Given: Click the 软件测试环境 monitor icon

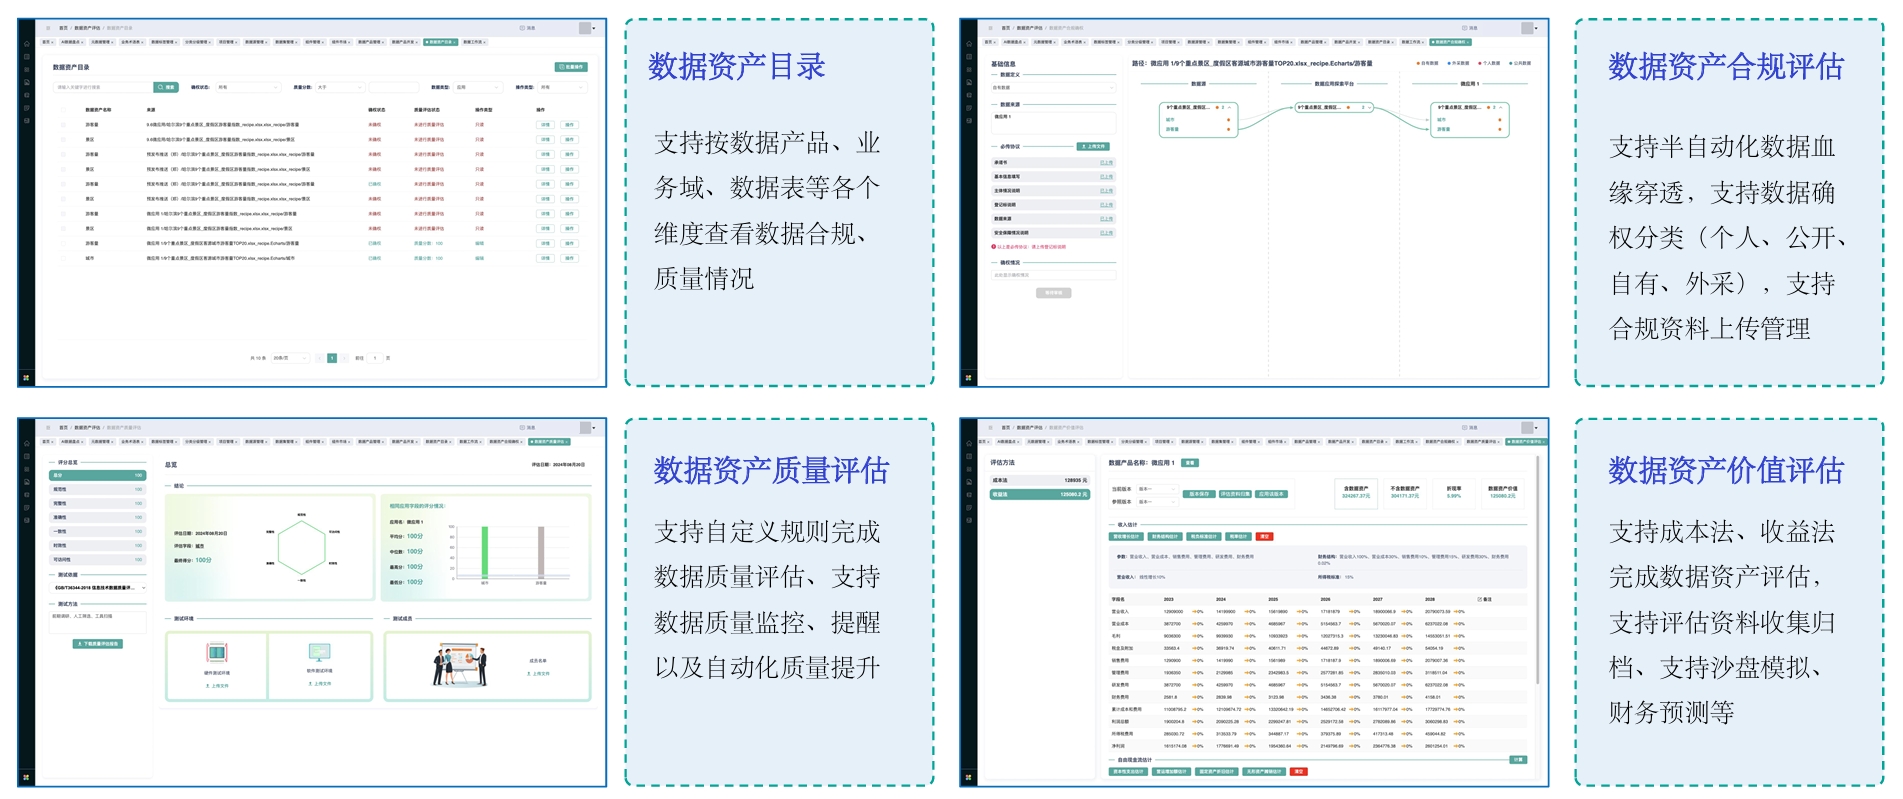Looking at the screenshot, I should pos(320,652).
